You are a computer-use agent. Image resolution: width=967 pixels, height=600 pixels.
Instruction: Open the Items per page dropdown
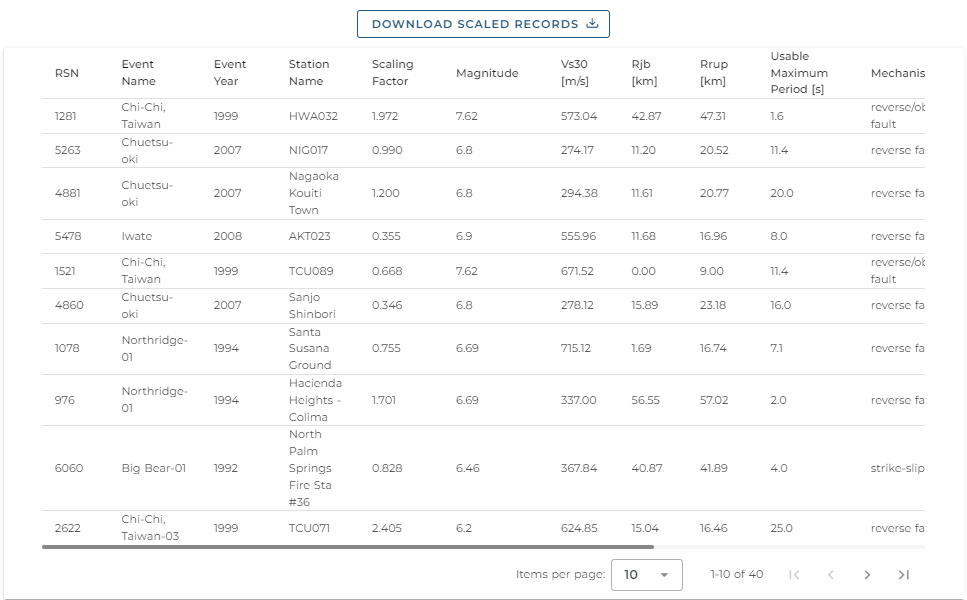click(646, 575)
